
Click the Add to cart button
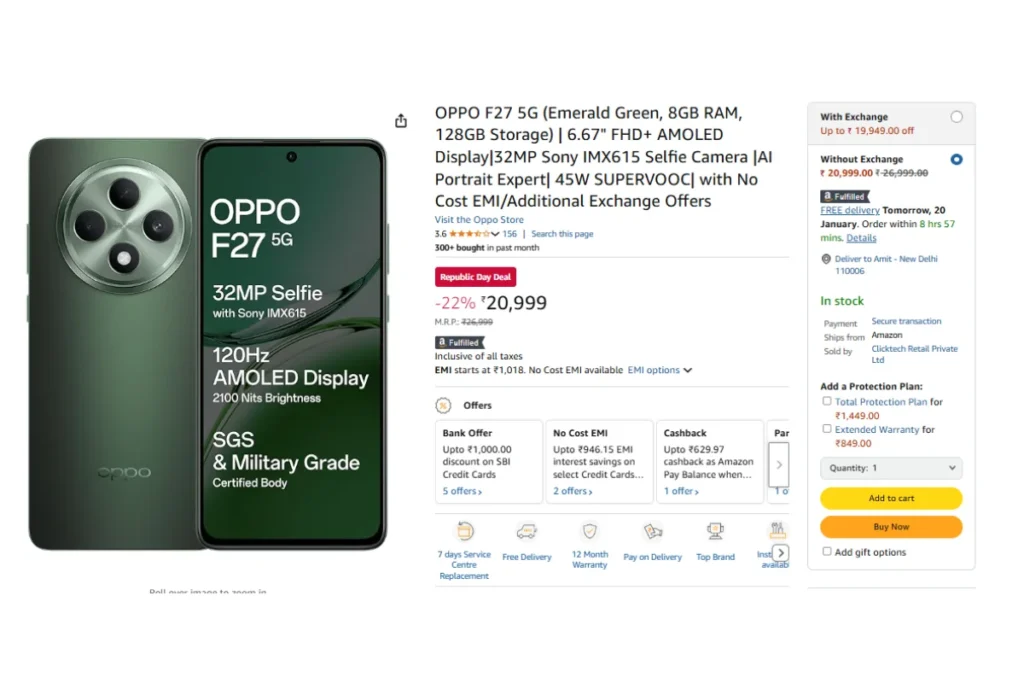(x=891, y=498)
